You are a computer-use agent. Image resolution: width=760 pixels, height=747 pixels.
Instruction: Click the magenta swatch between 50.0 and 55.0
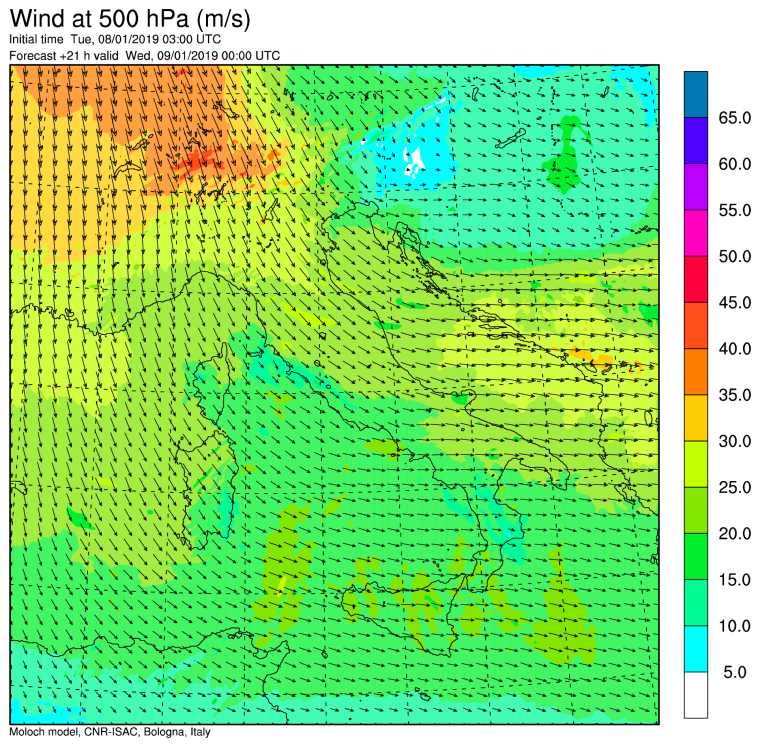696,233
